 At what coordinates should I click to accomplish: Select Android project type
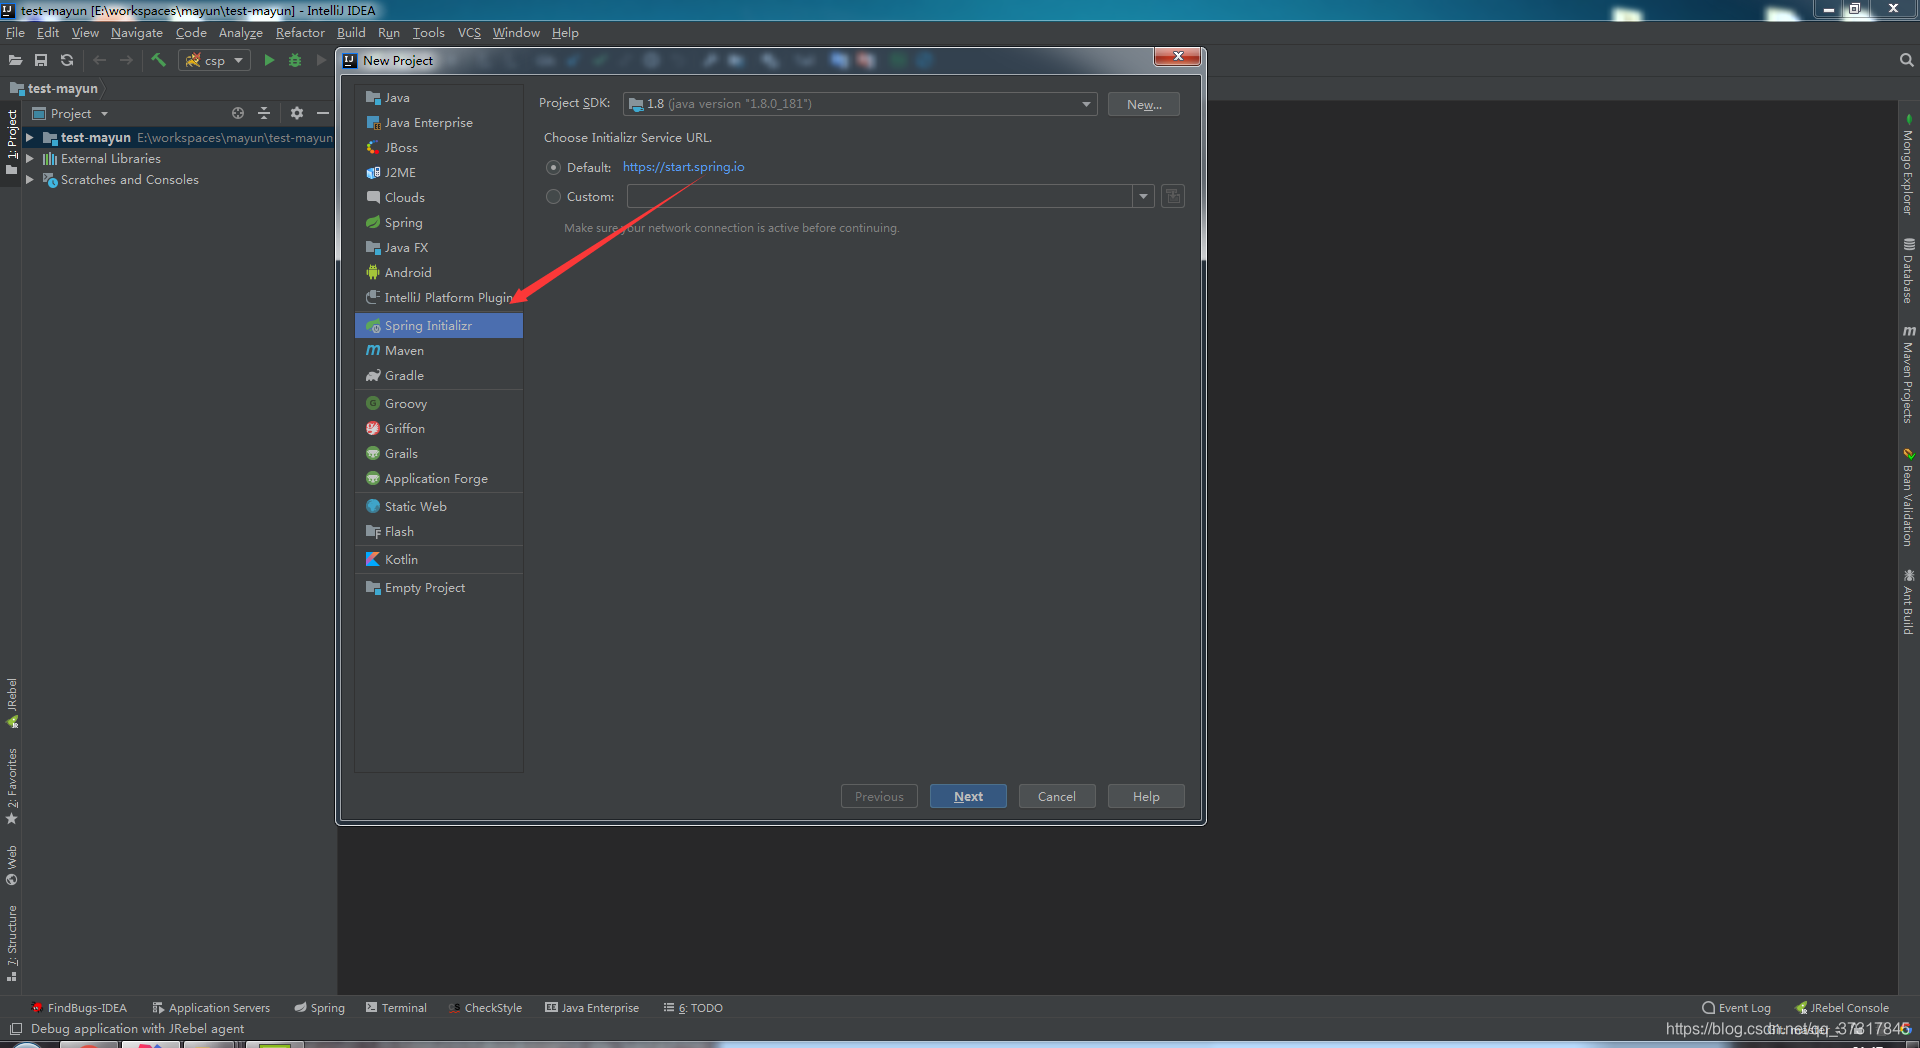439,272
